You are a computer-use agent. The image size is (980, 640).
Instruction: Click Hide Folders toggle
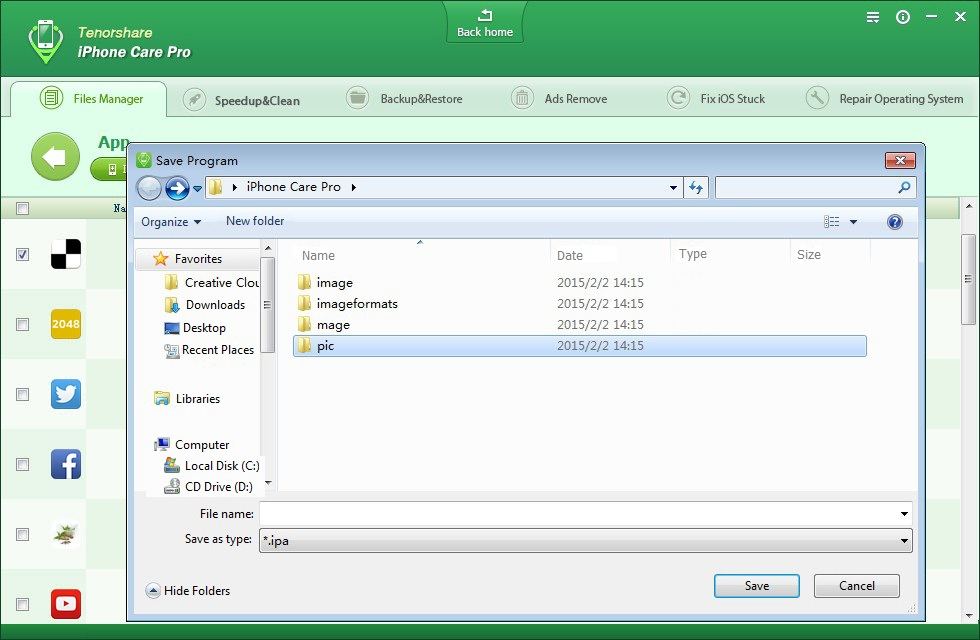(x=188, y=591)
